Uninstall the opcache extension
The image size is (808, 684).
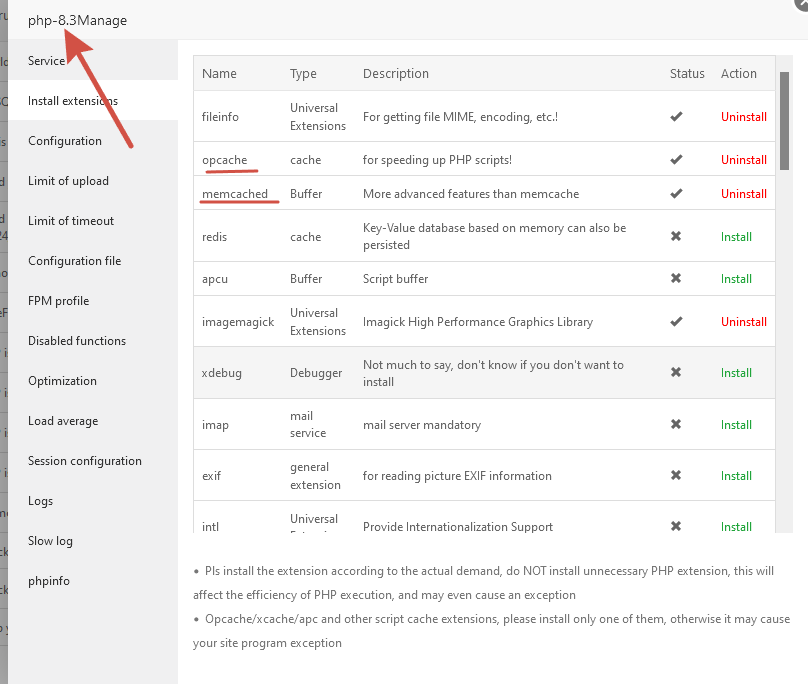(x=744, y=160)
